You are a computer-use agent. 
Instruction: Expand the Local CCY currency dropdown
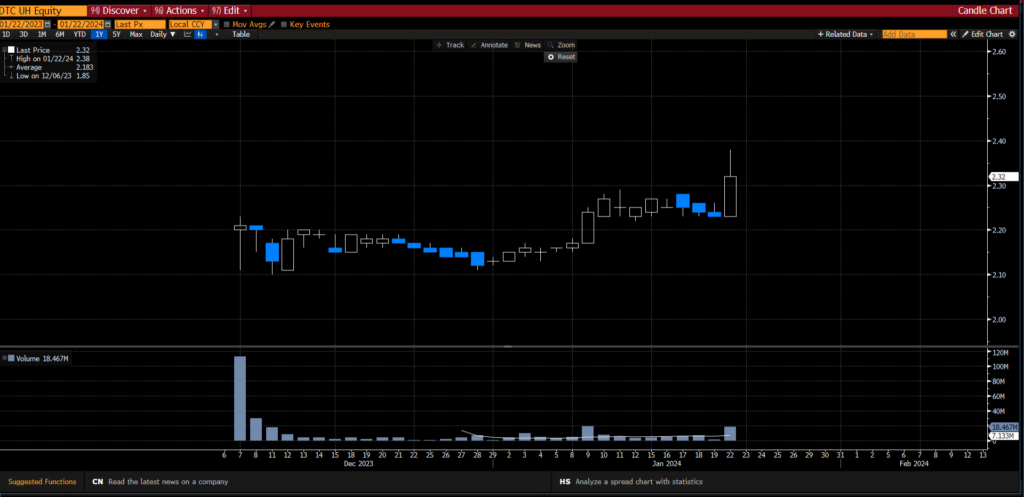tap(216, 24)
